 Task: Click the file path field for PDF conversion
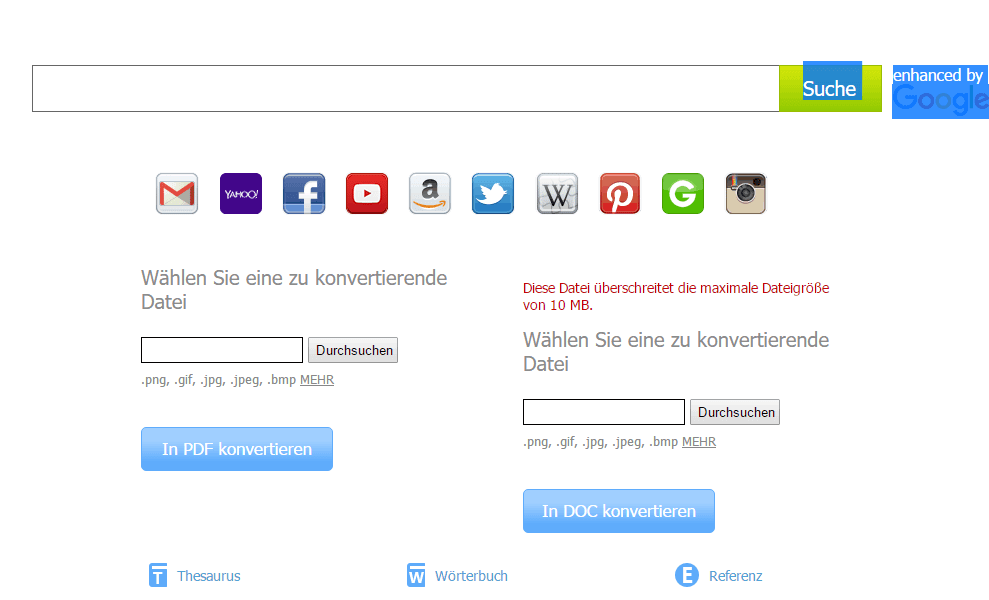(222, 350)
